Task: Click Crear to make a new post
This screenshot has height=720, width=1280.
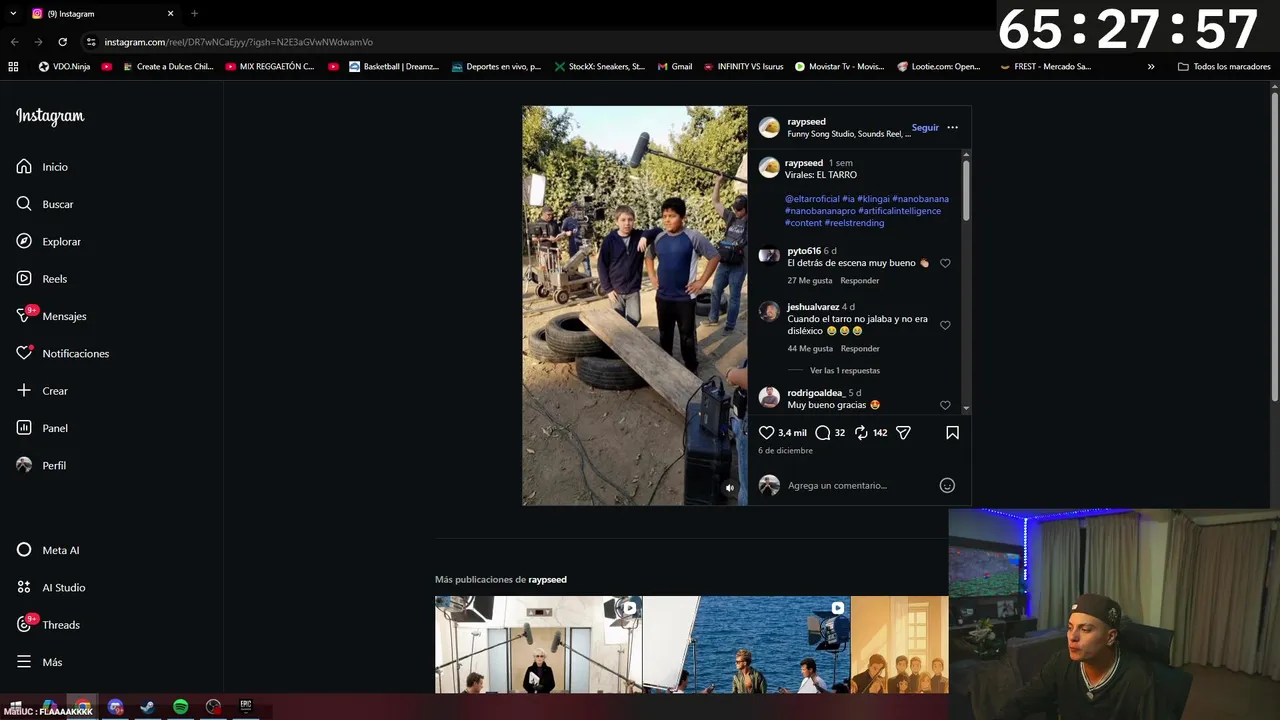Action: click(42, 391)
